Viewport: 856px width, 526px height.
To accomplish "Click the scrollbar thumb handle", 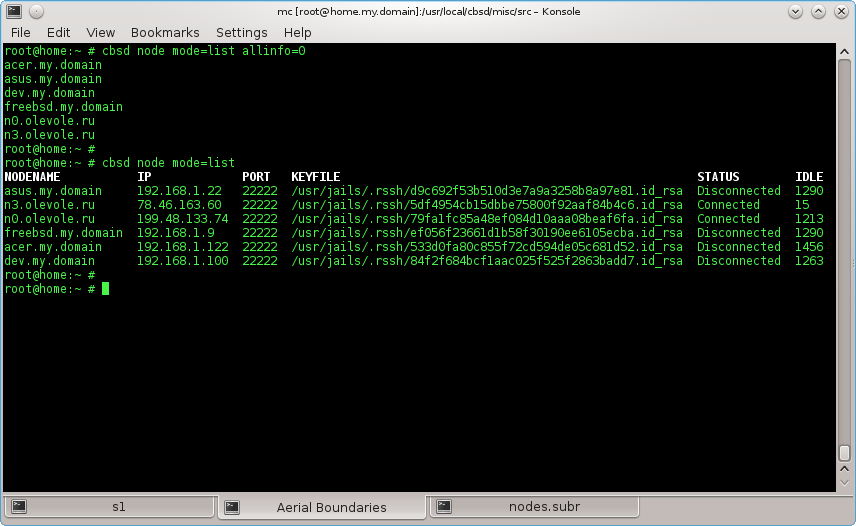I will point(844,453).
